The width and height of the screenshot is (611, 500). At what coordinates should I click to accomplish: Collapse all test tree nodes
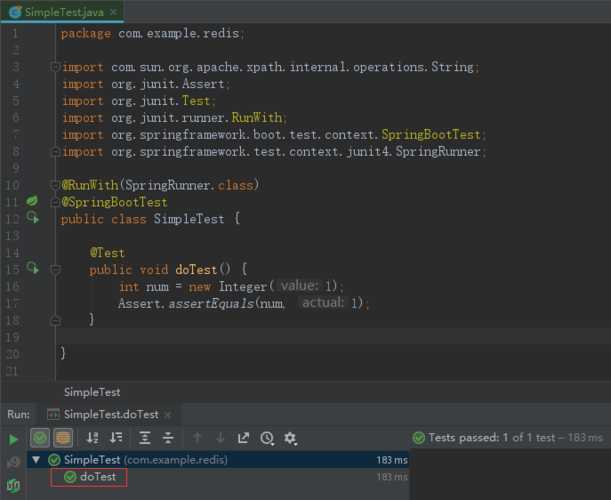(168, 438)
